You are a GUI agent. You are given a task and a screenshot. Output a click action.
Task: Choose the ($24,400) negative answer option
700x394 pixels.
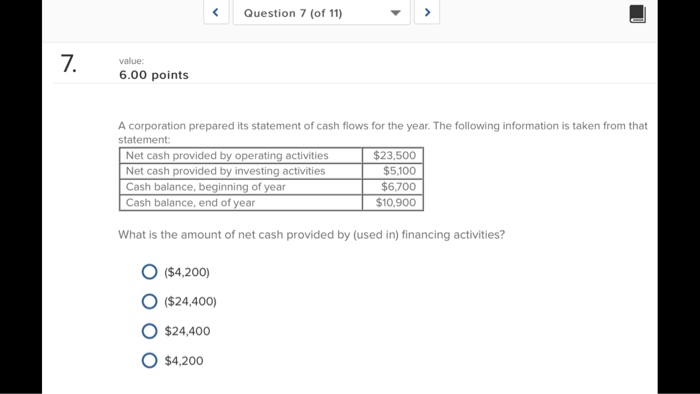[x=149, y=302]
